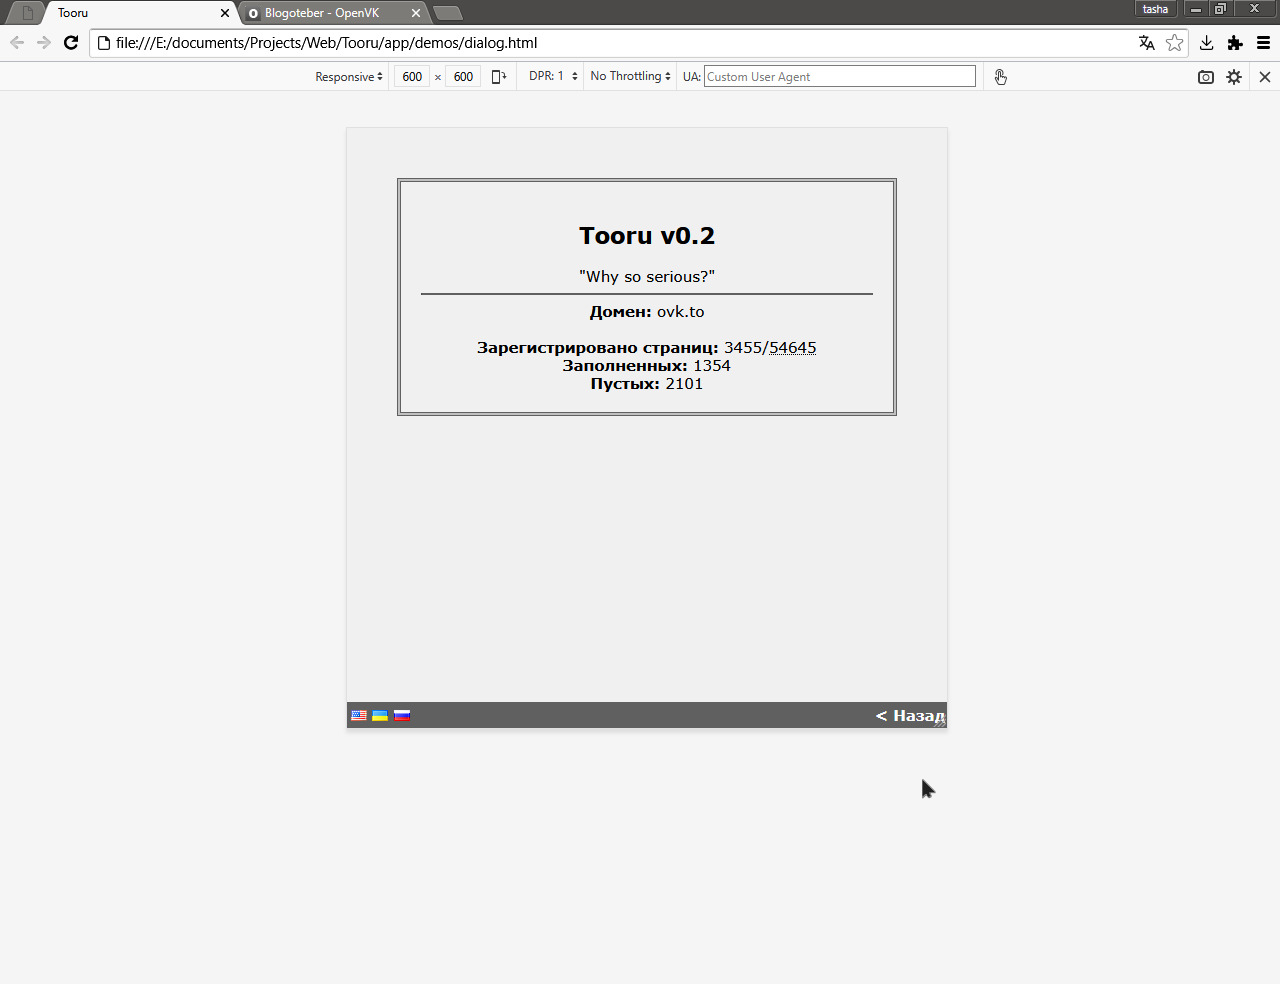Bookmark this page with the star icon
Image resolution: width=1280 pixels, height=984 pixels.
(1175, 43)
